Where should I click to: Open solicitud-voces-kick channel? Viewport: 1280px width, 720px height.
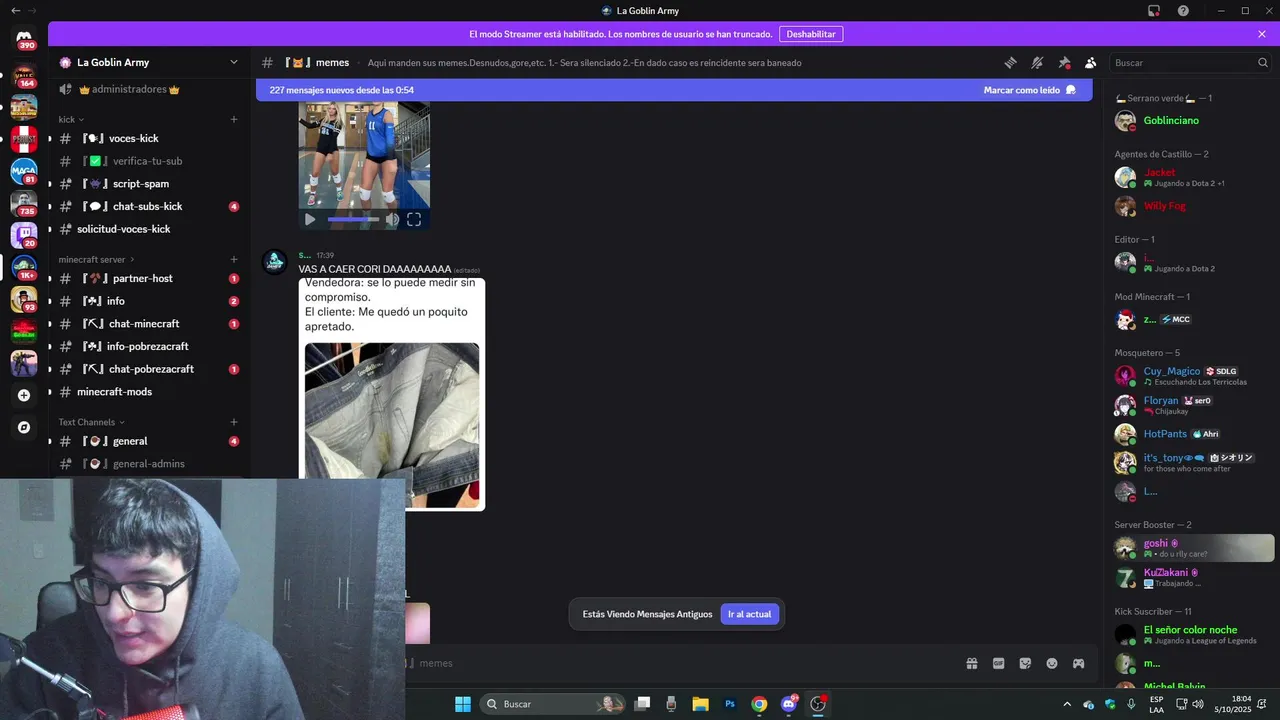150,229
